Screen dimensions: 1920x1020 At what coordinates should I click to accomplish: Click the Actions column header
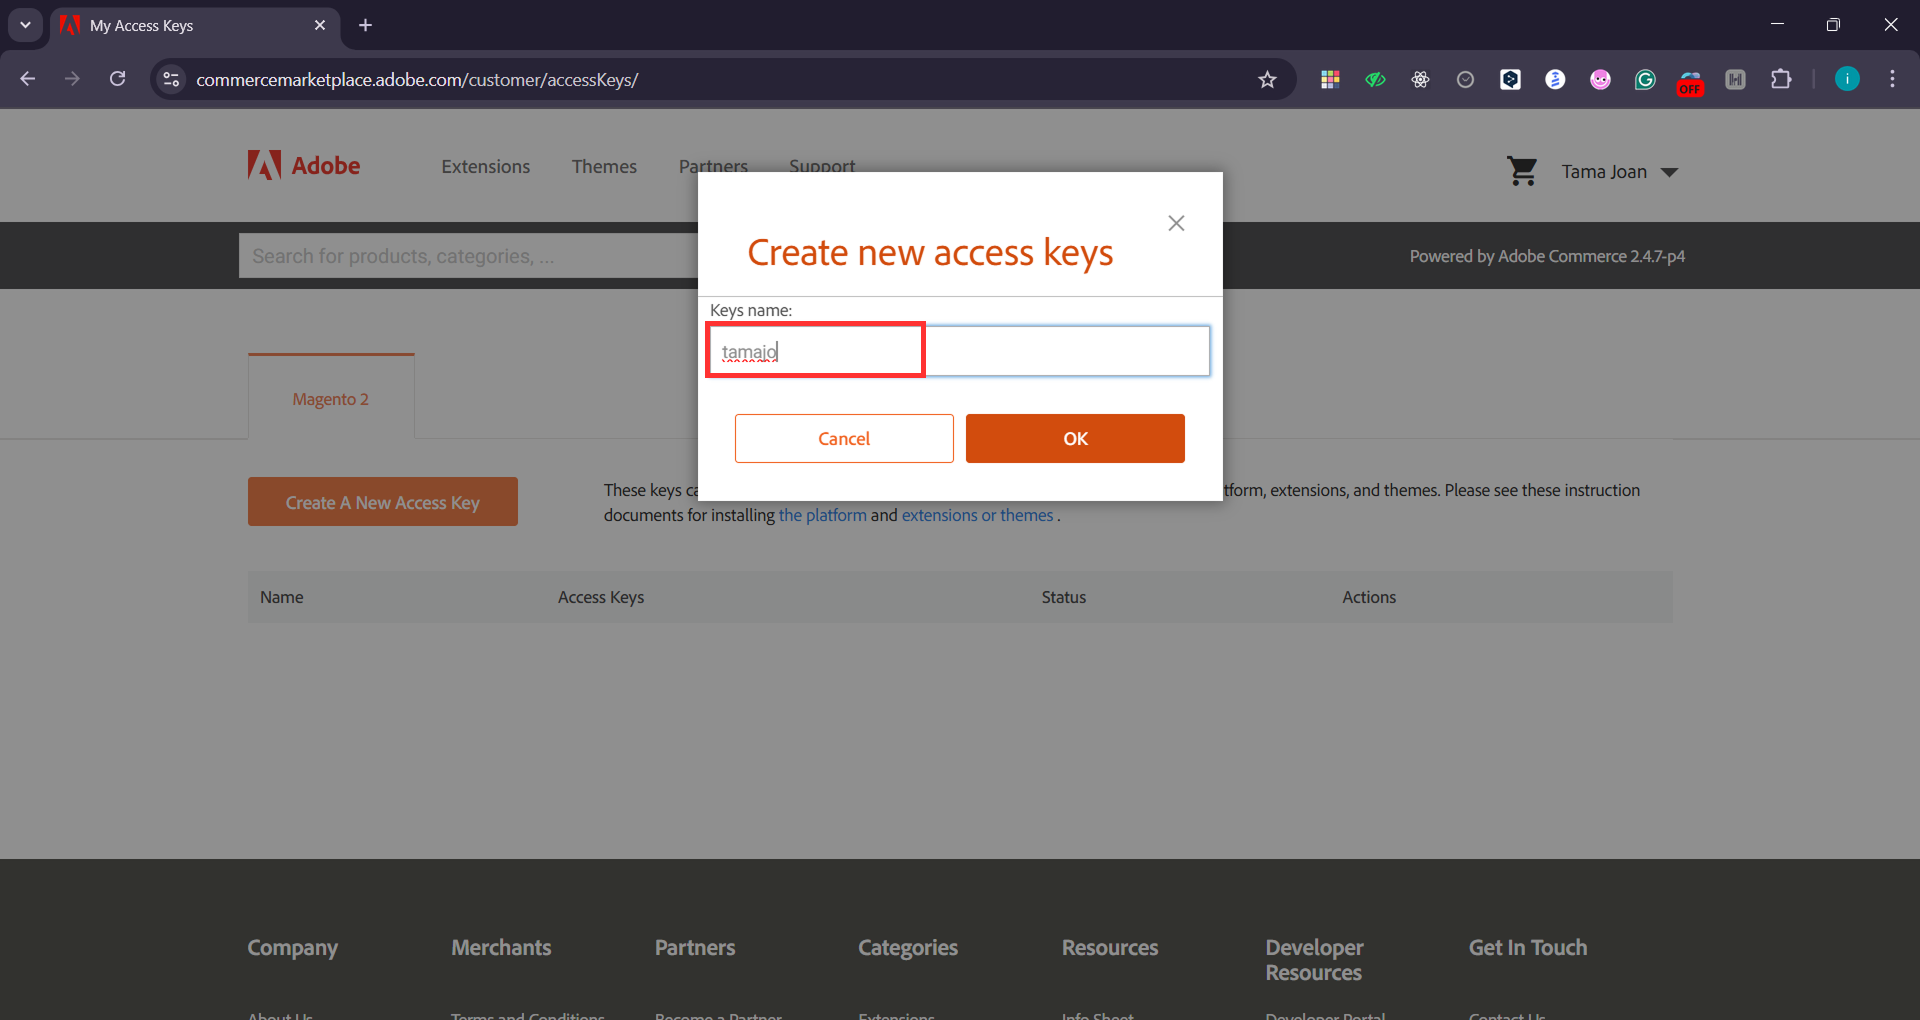[1369, 597]
